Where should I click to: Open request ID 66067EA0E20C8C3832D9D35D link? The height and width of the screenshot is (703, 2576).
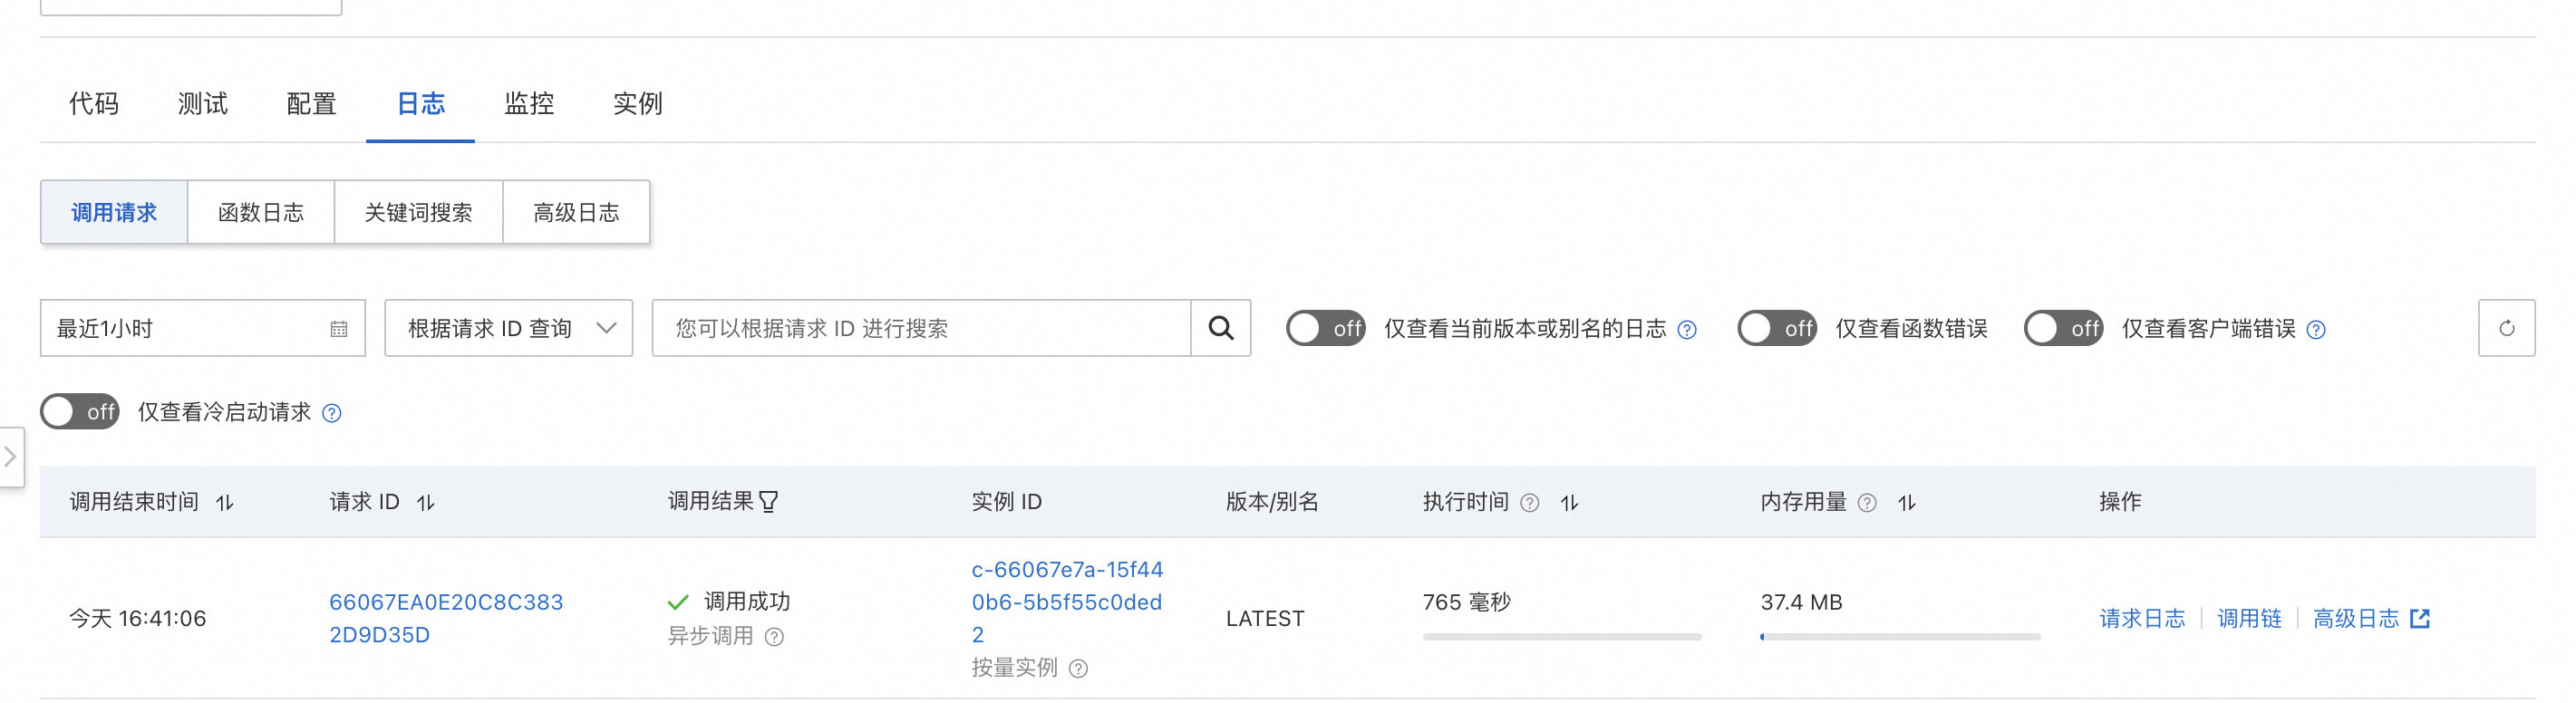tap(446, 618)
